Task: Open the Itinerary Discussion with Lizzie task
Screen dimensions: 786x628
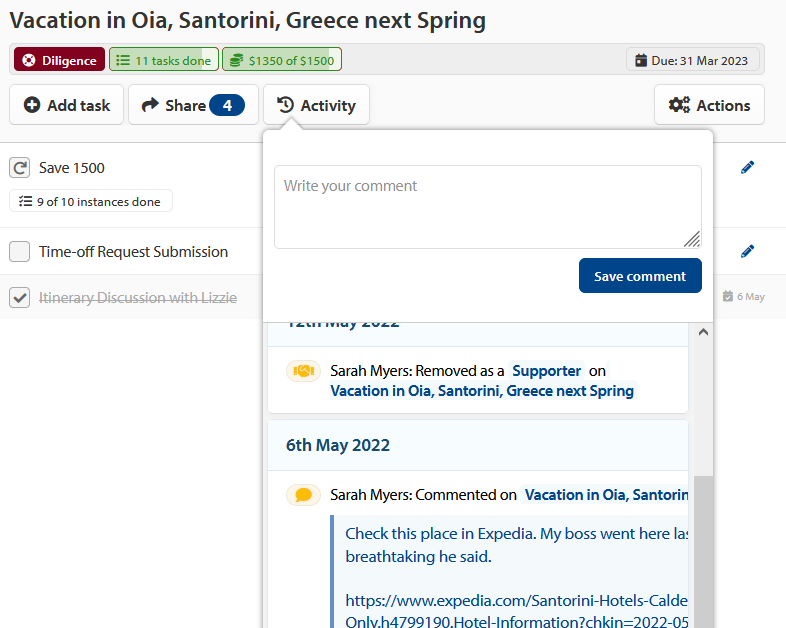Action: 138,298
